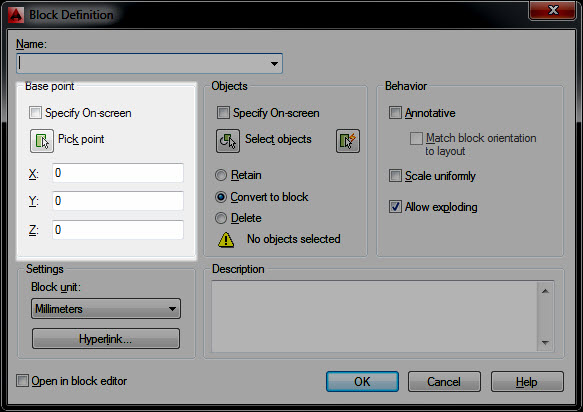Expand the Name dropdown arrow
This screenshot has width=583, height=412.
274,64
